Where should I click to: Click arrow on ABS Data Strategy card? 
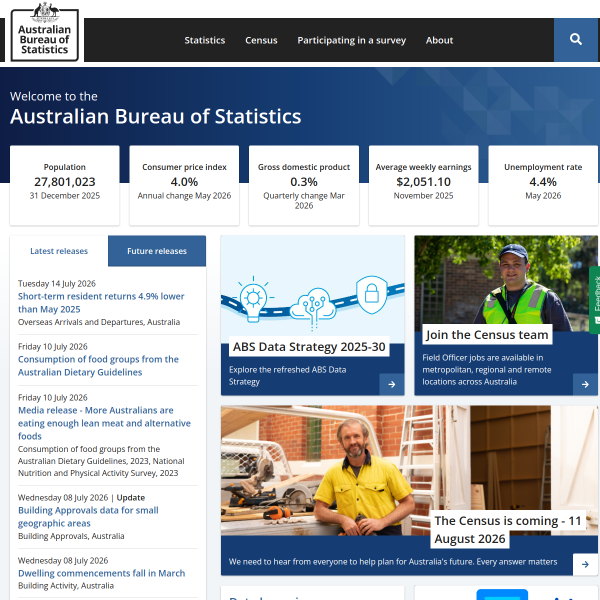tap(391, 385)
